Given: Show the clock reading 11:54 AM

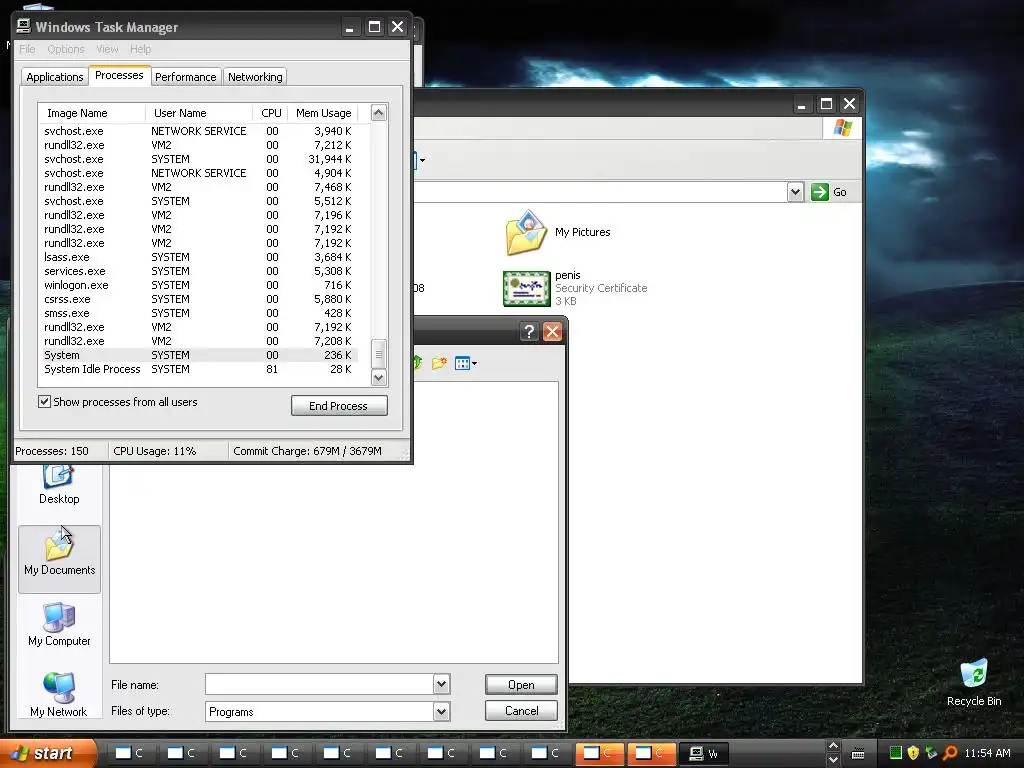Looking at the screenshot, I should click(987, 753).
